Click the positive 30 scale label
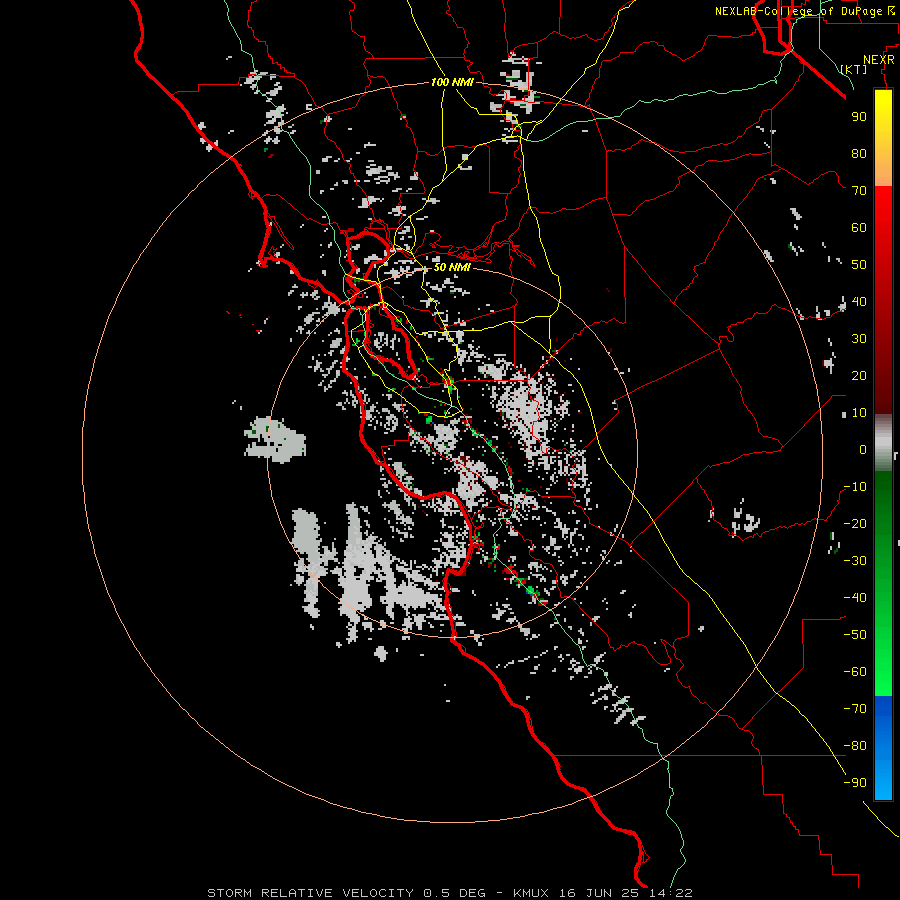This screenshot has width=900, height=900. (859, 339)
